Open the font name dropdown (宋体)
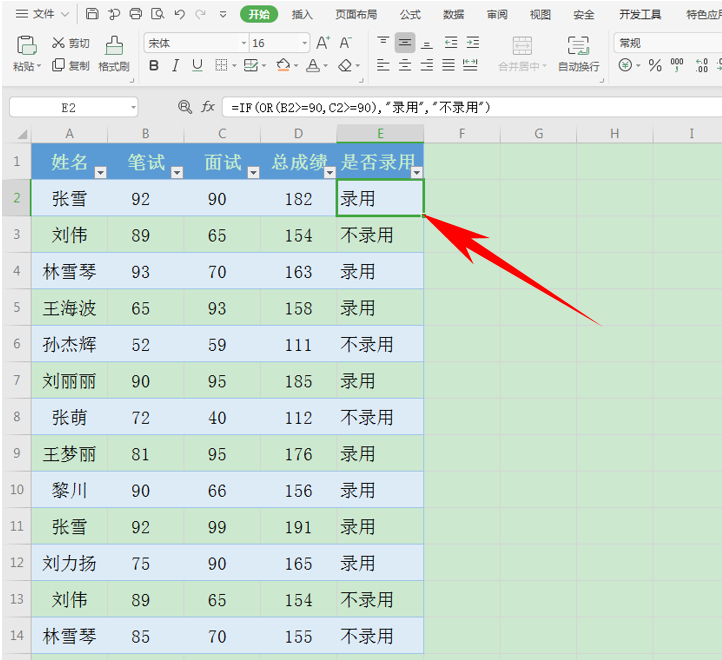Image resolution: width=722 pixels, height=660 pixels. click(243, 43)
